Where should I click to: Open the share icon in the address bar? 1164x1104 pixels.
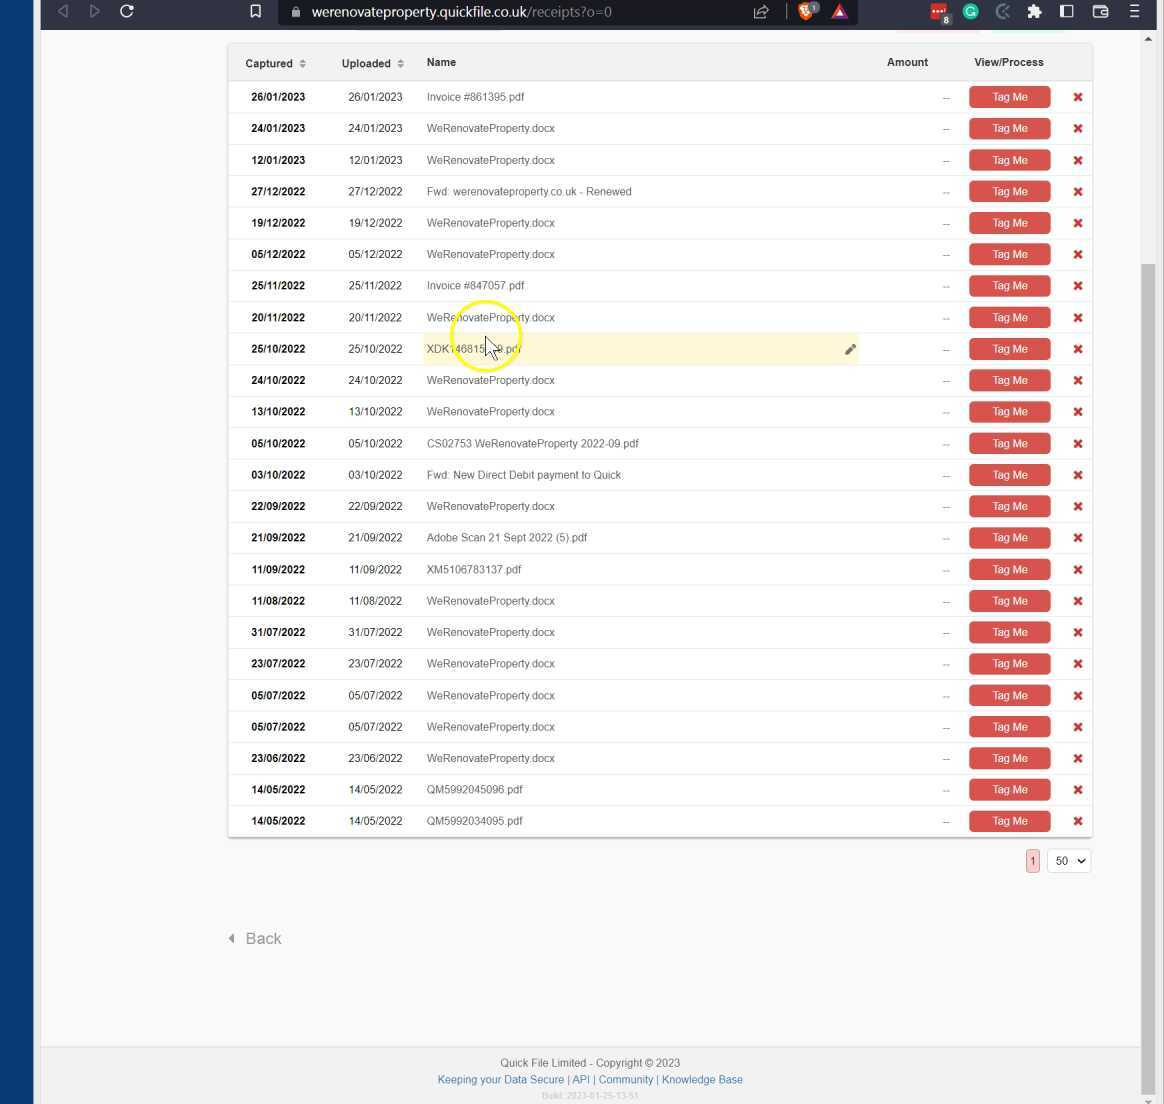pyautogui.click(x=761, y=12)
